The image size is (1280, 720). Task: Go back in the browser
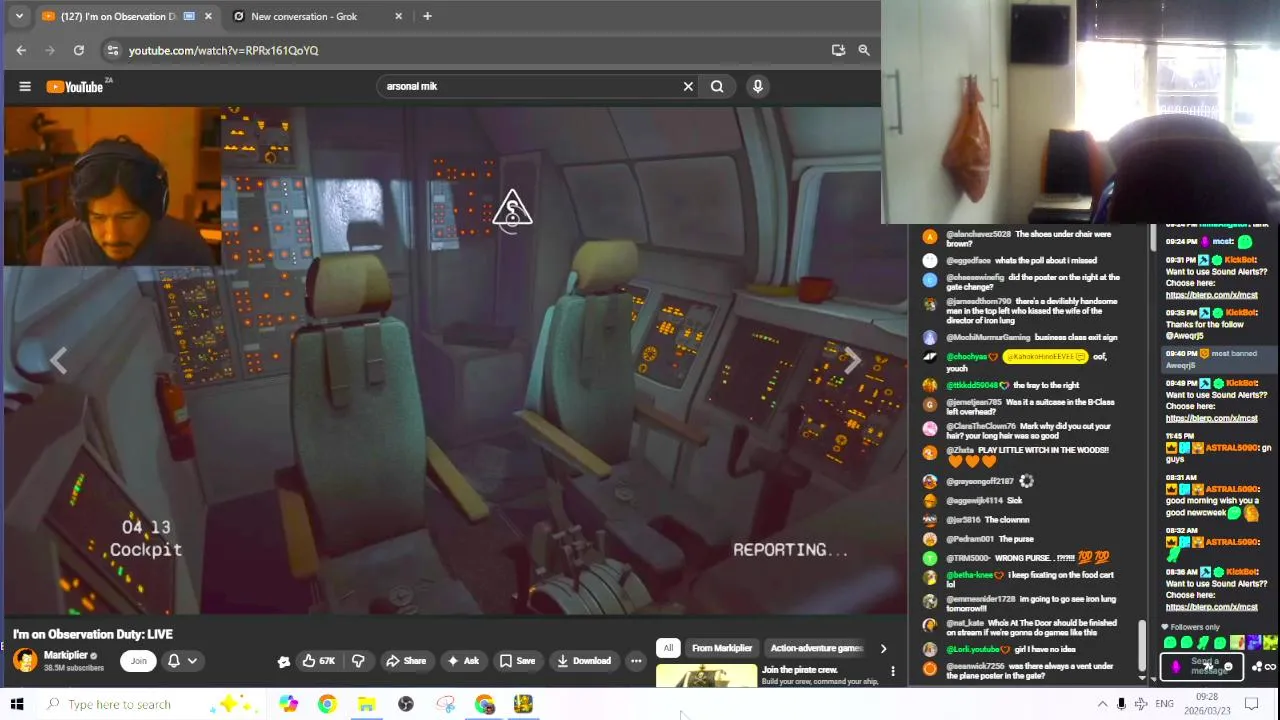pos(22,50)
